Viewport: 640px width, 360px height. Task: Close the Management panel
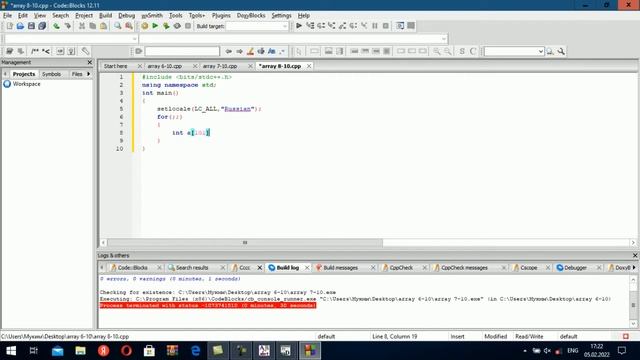90,62
